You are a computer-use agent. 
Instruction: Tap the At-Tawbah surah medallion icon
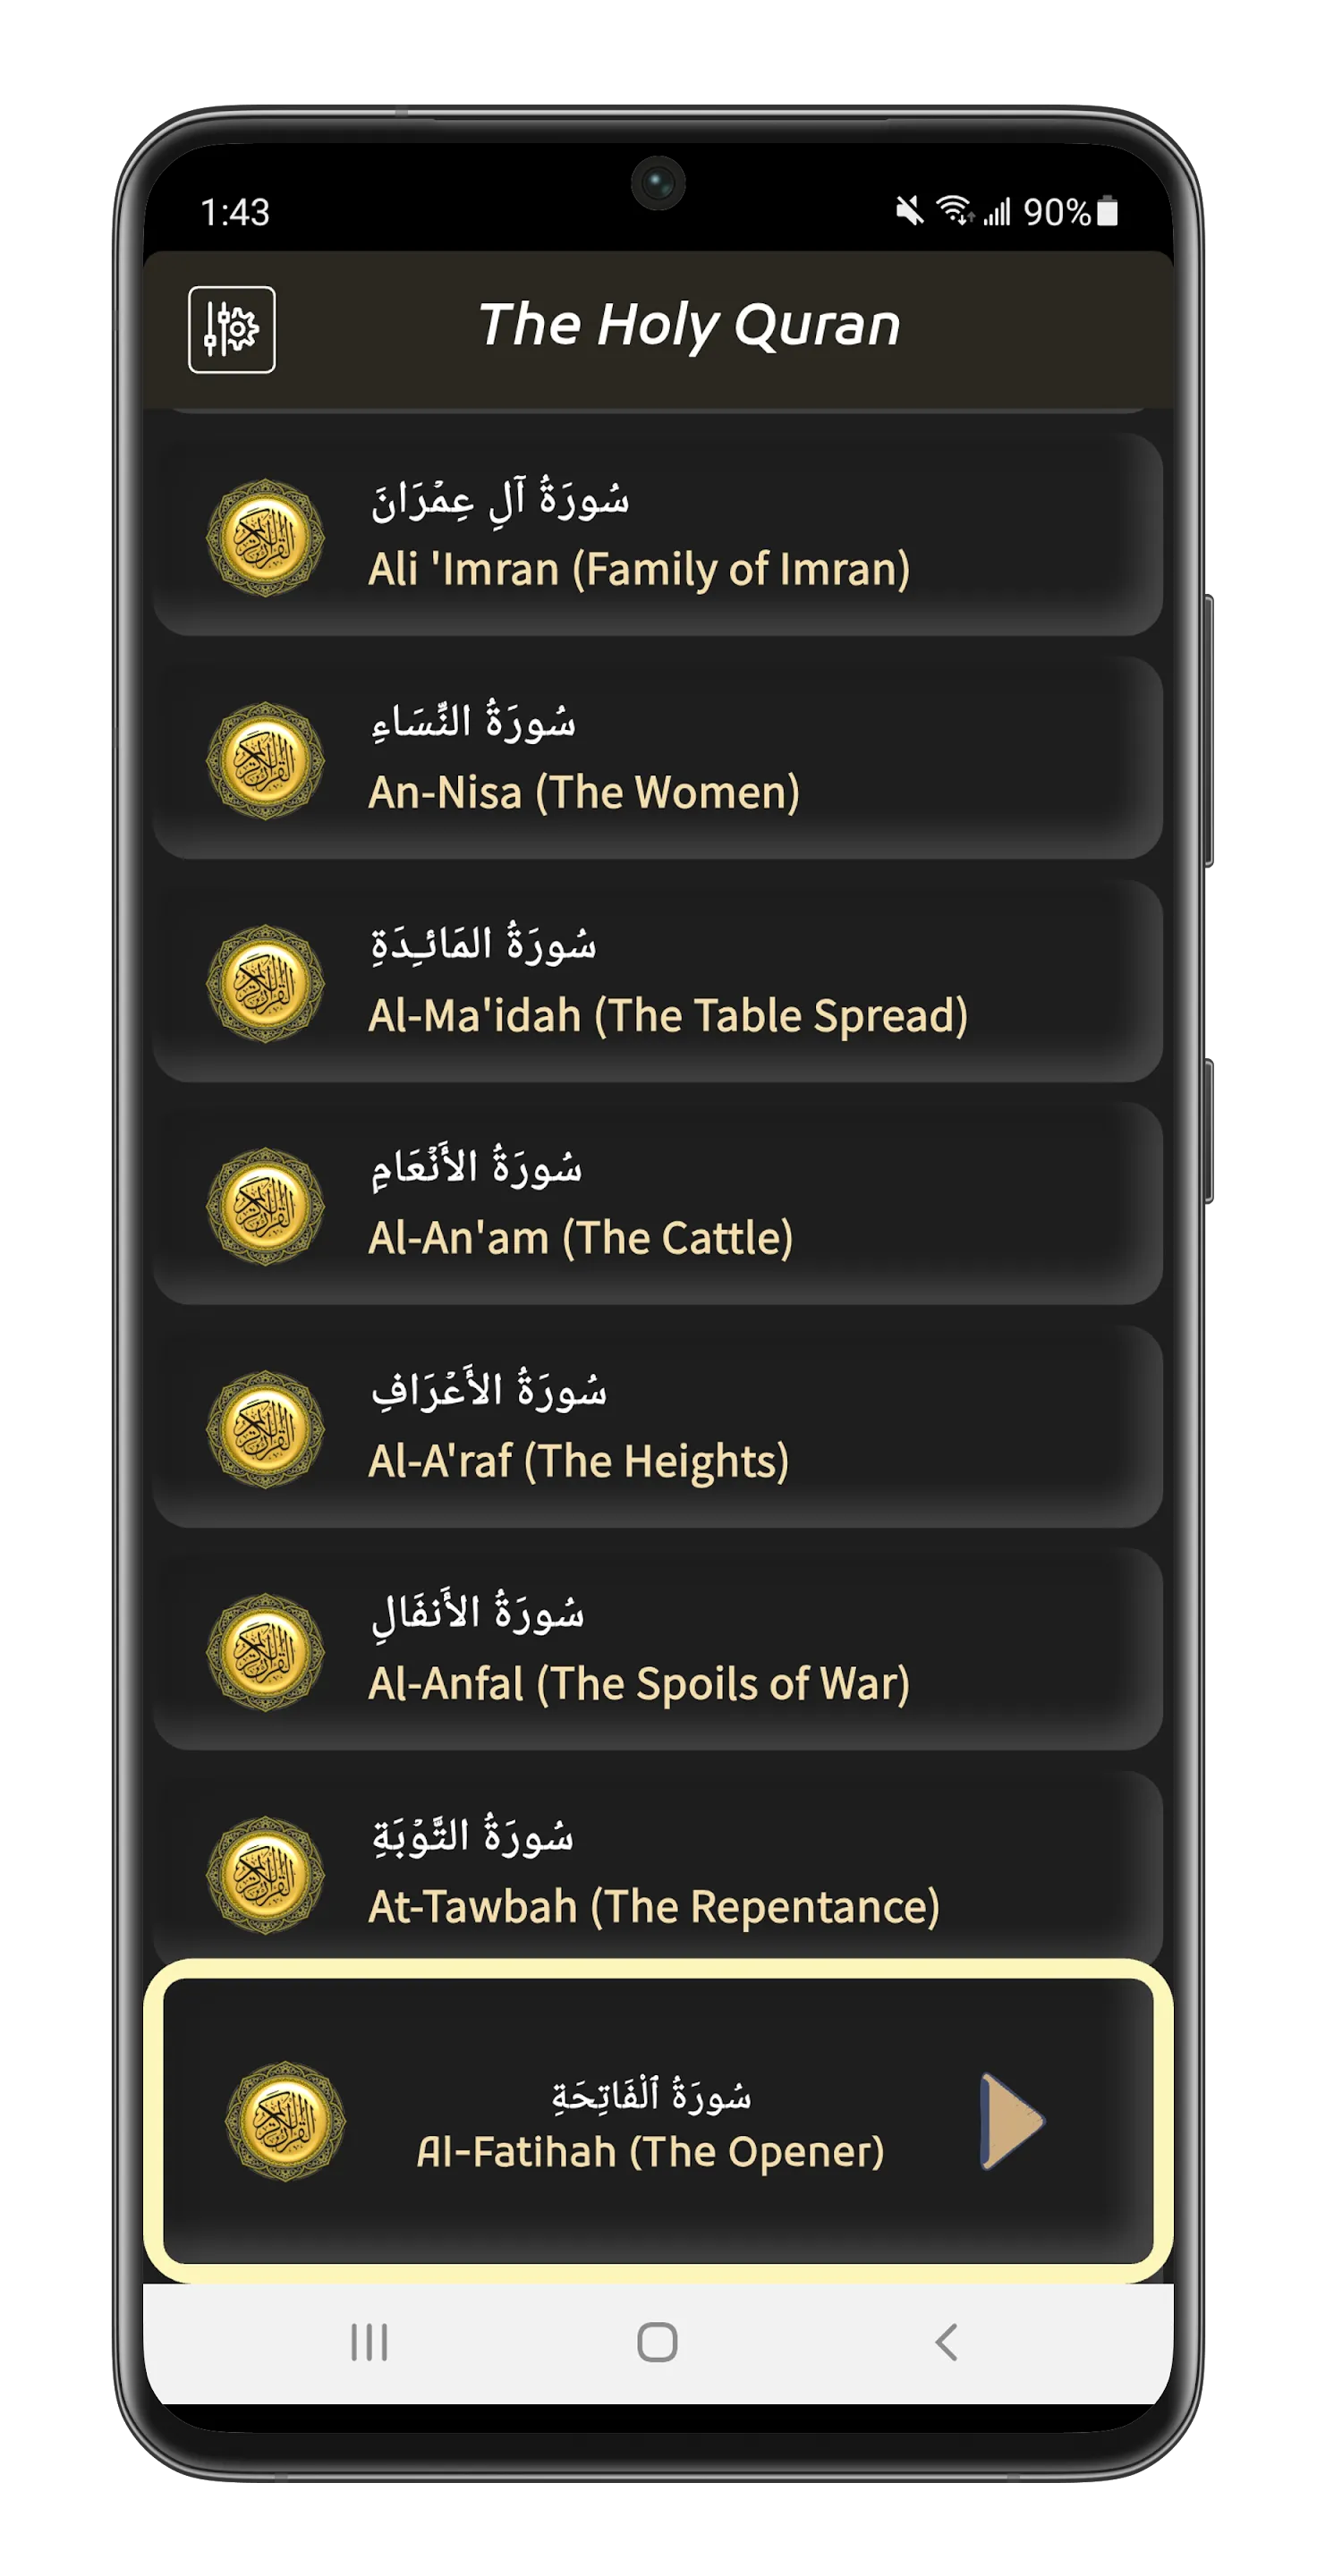265,1875
